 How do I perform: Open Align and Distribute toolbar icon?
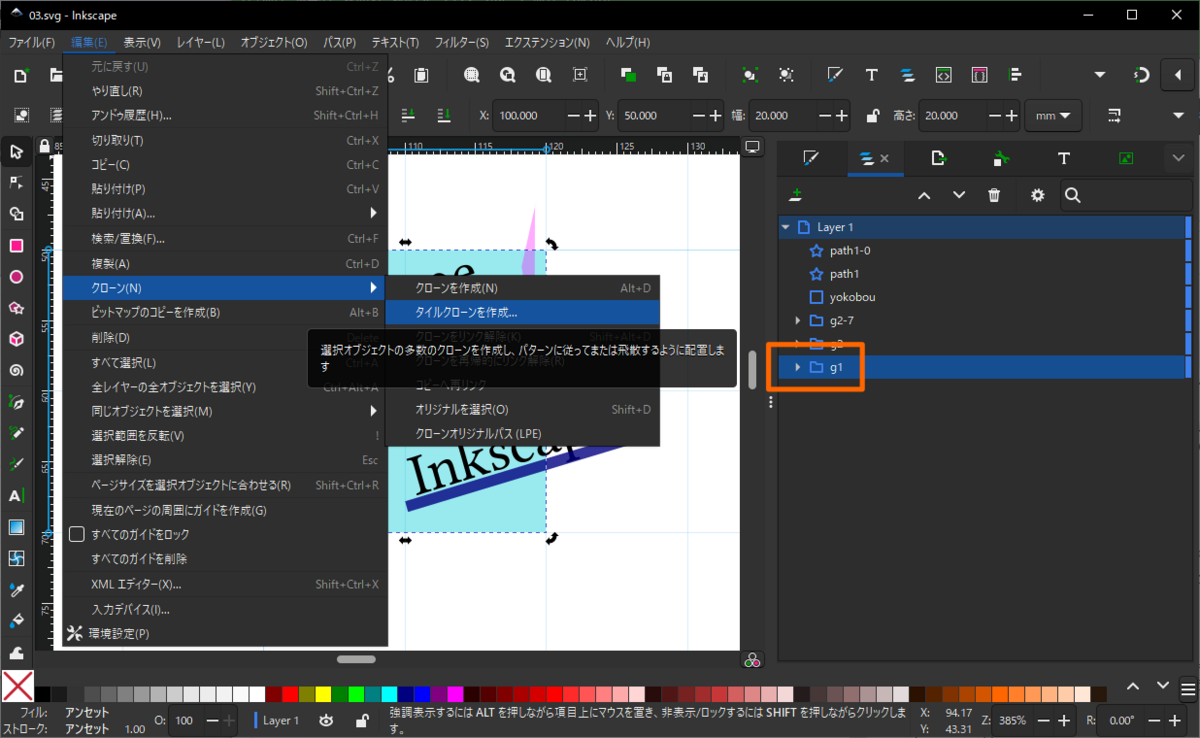point(1015,75)
